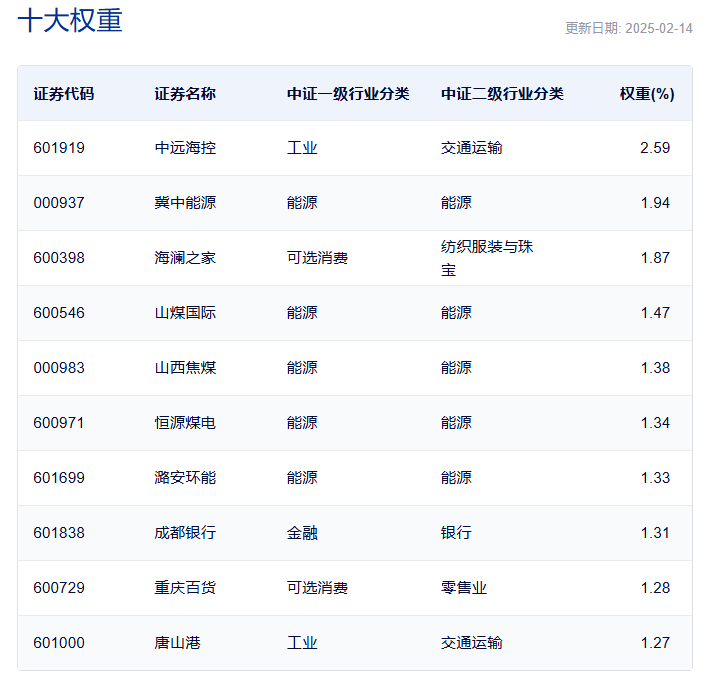Image resolution: width=710 pixels, height=687 pixels.
Task: Click the 1.94 weight value
Action: [x=655, y=203]
